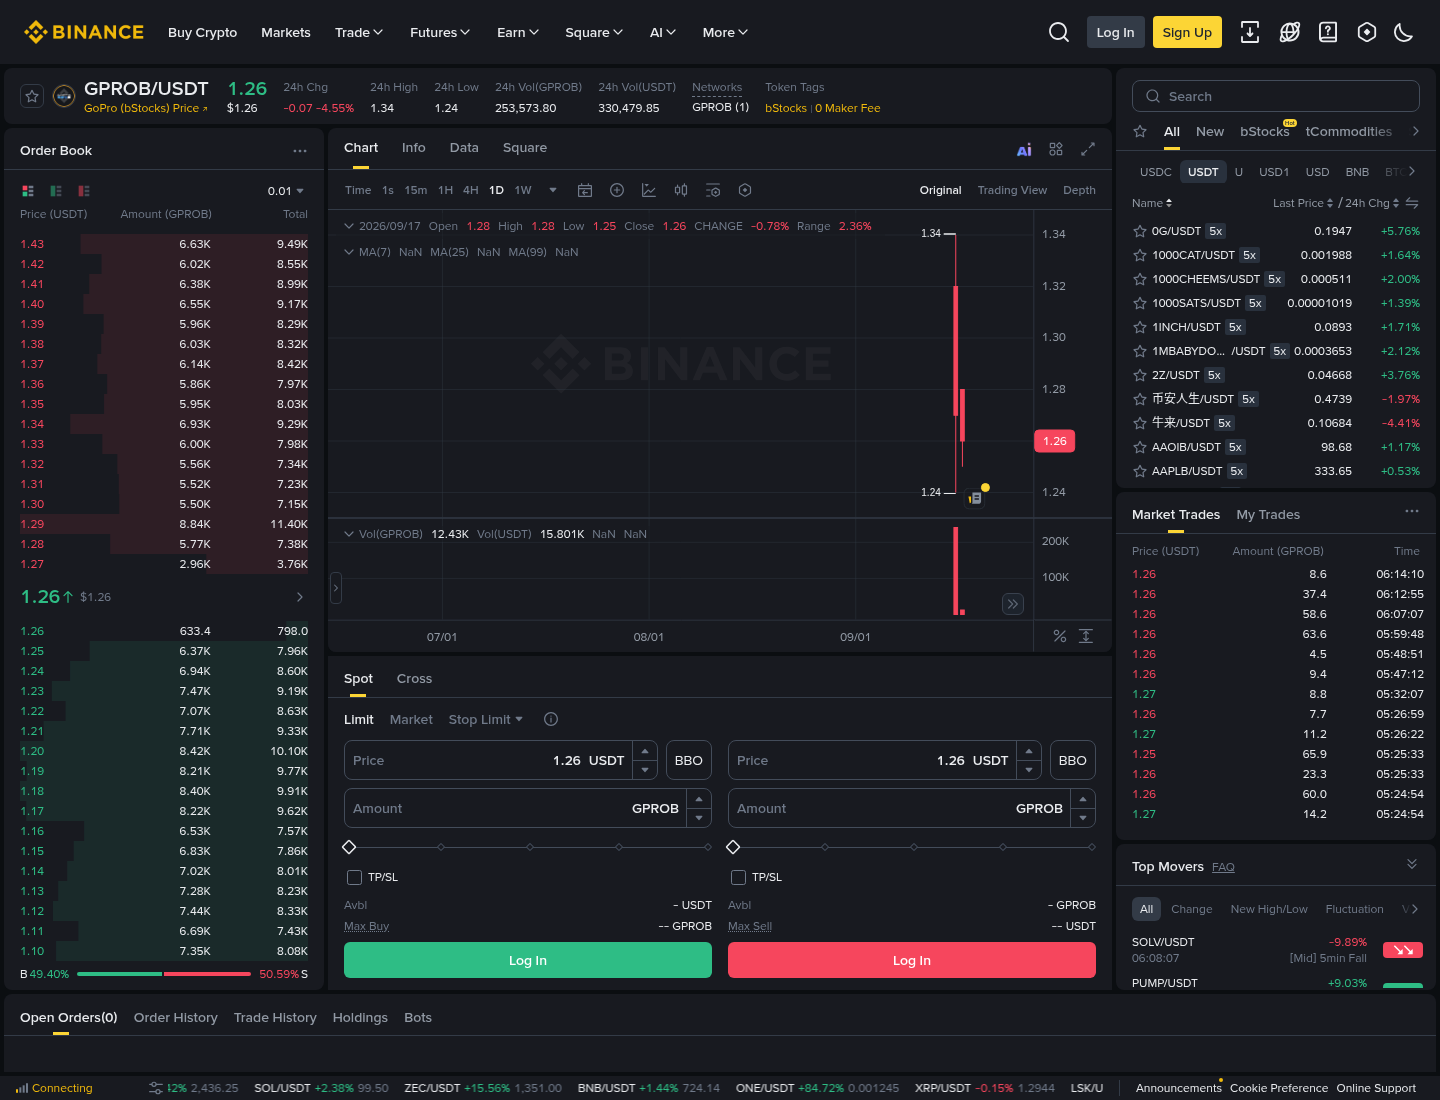Click the Sign Up button
This screenshot has height=1100, width=1440.
click(1187, 32)
